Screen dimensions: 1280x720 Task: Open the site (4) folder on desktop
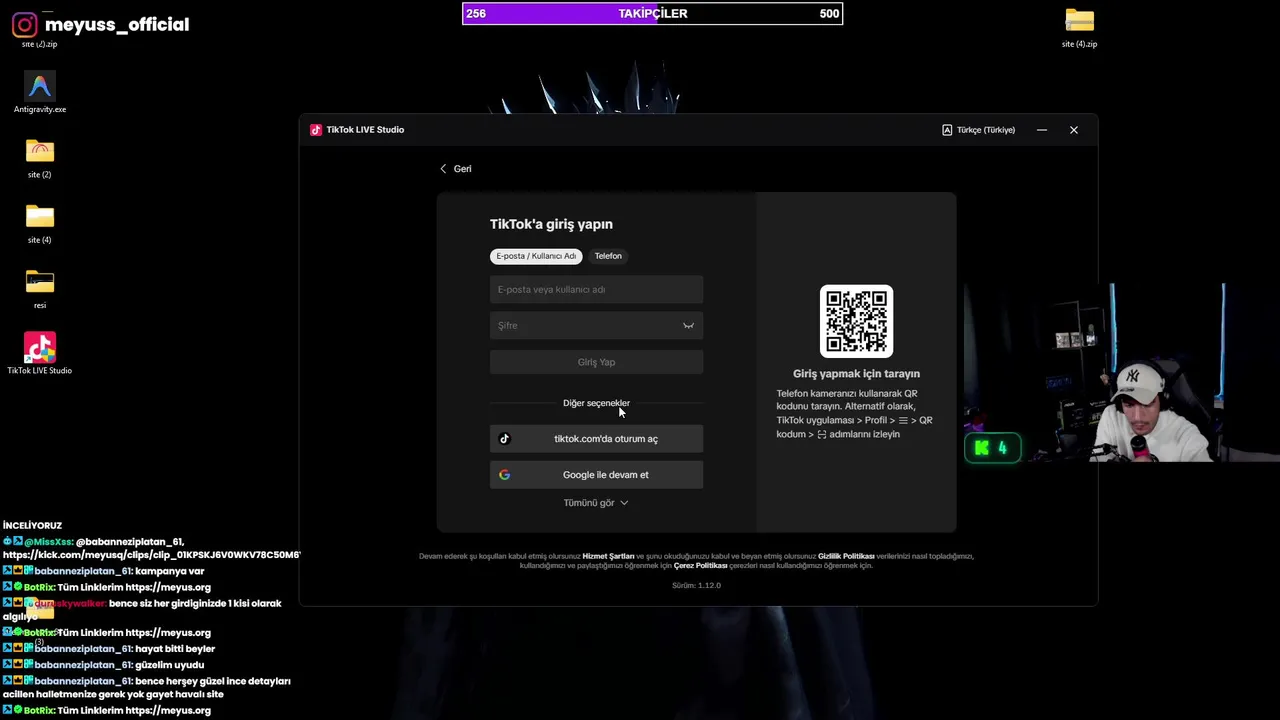40,223
